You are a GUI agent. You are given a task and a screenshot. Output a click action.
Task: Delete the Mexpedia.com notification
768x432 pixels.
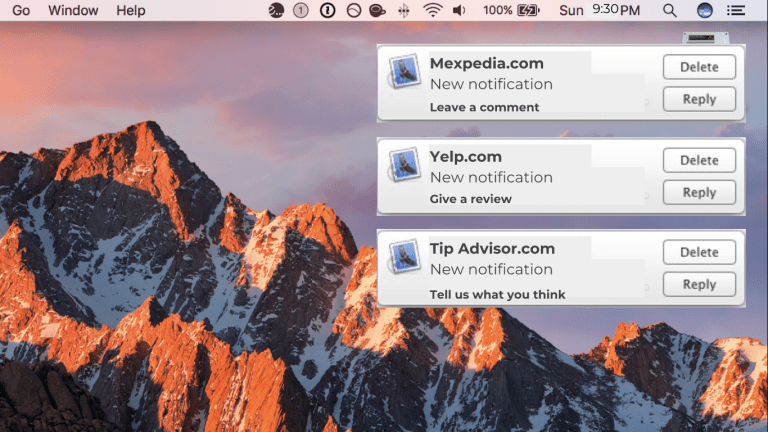tap(699, 67)
